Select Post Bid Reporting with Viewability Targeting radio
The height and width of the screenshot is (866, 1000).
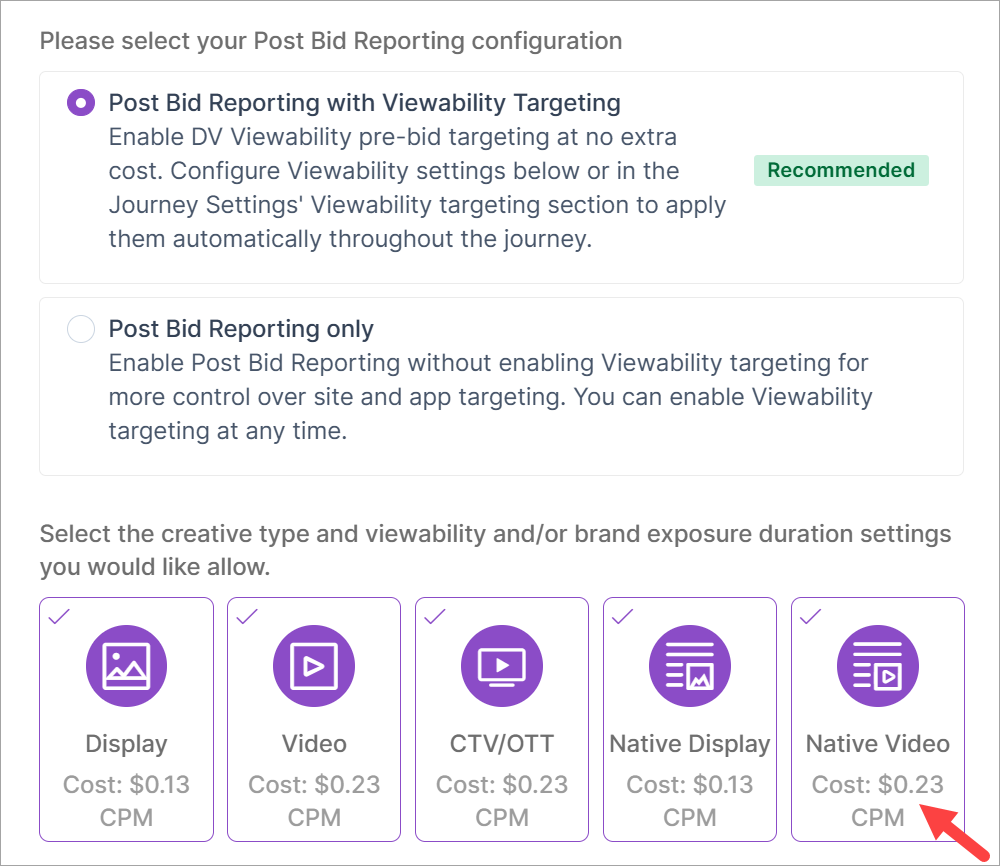click(81, 103)
